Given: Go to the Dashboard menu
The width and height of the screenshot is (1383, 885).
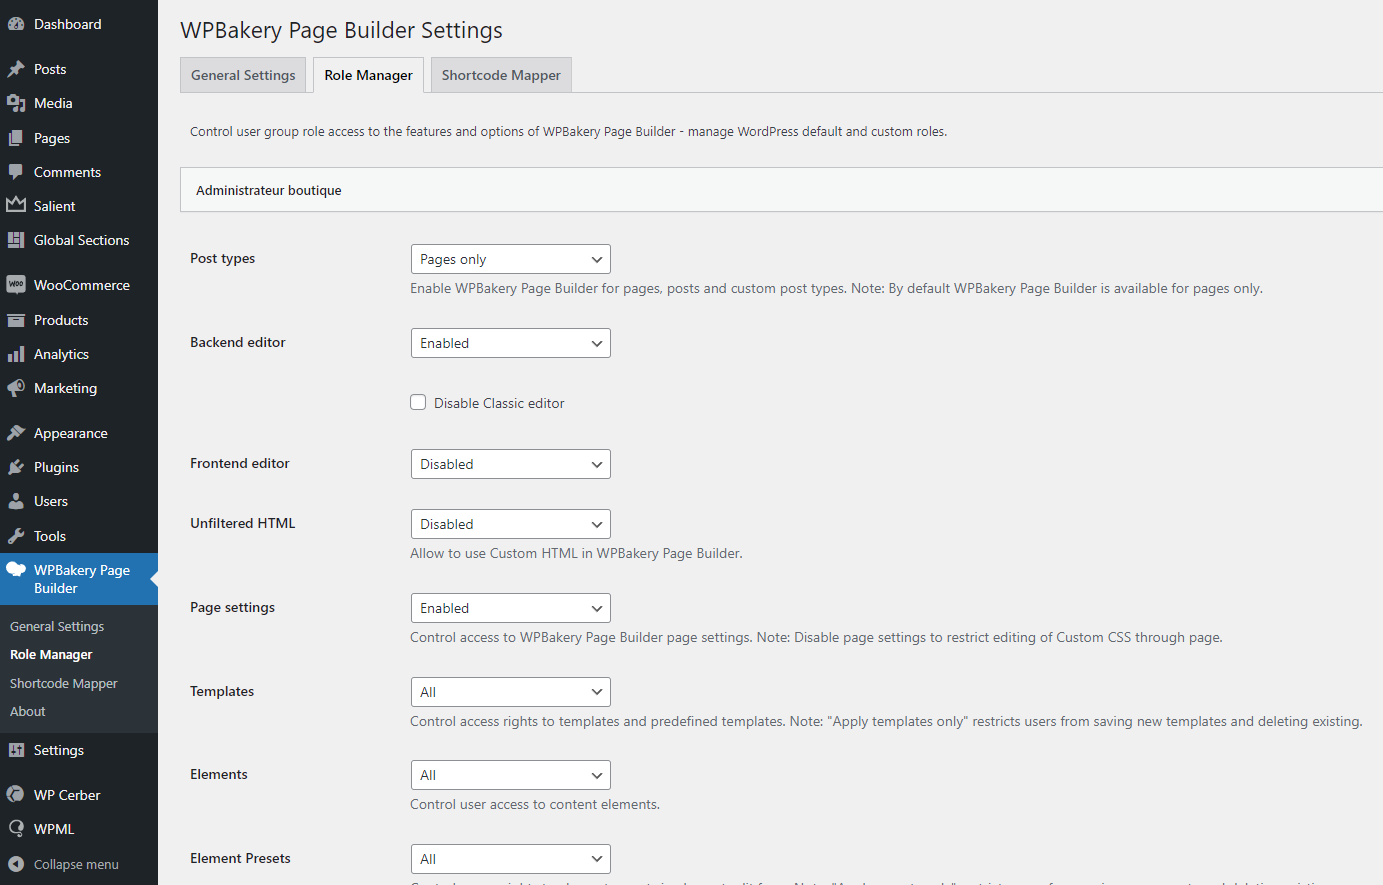Looking at the screenshot, I should 67,24.
